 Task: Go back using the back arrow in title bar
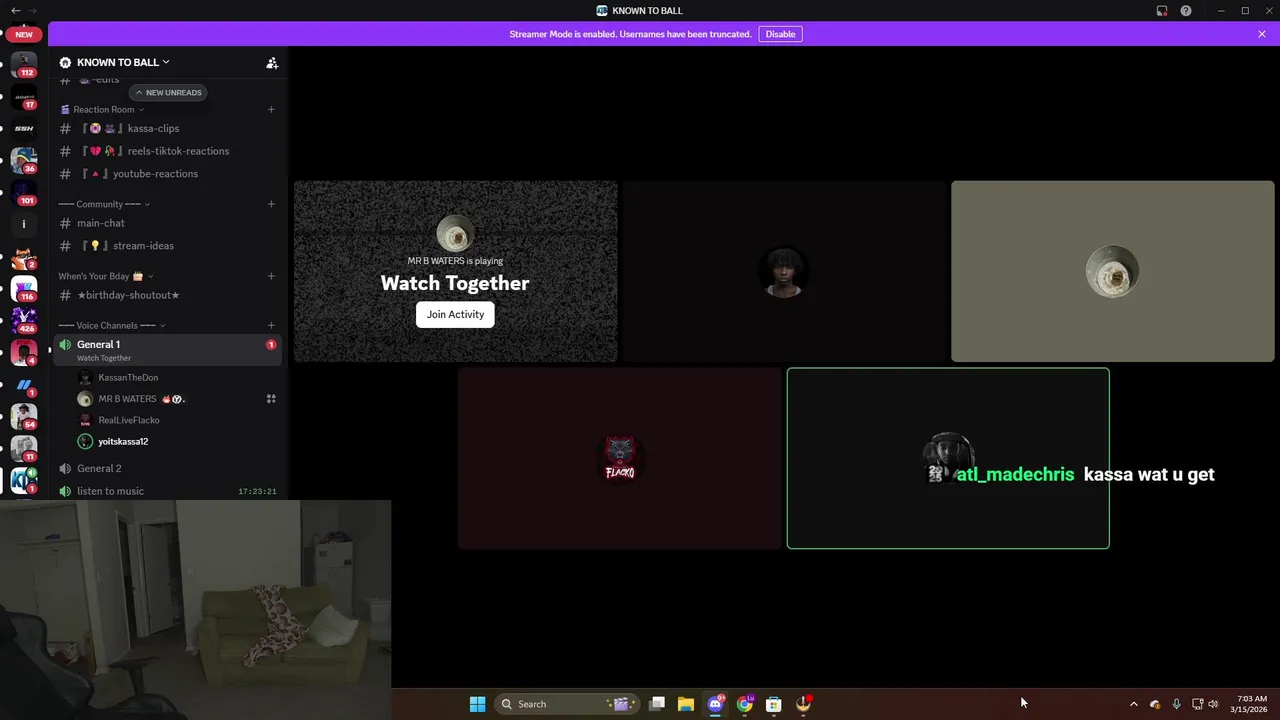coord(15,10)
